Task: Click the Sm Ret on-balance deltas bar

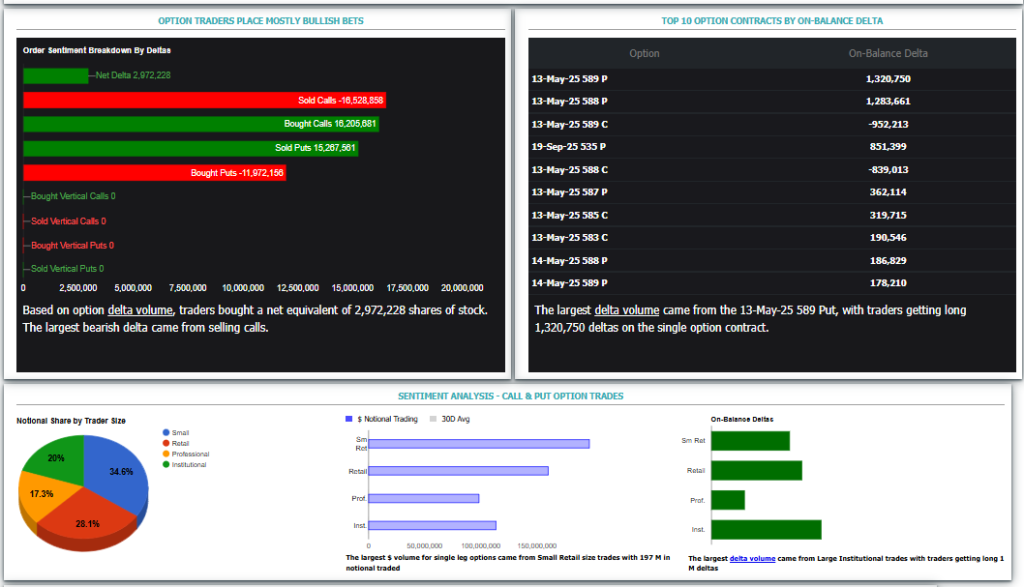Action: coord(750,441)
